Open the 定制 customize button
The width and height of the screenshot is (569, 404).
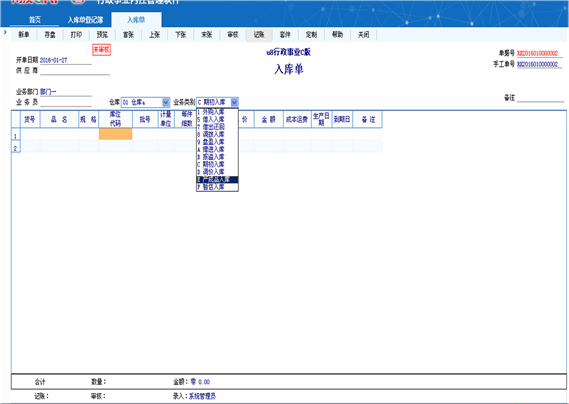click(x=311, y=35)
